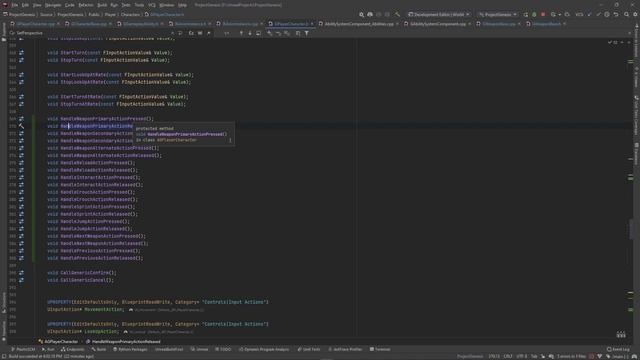Open the Terminal tool window
Screen dimensions: 640x360
click(x=380, y=349)
